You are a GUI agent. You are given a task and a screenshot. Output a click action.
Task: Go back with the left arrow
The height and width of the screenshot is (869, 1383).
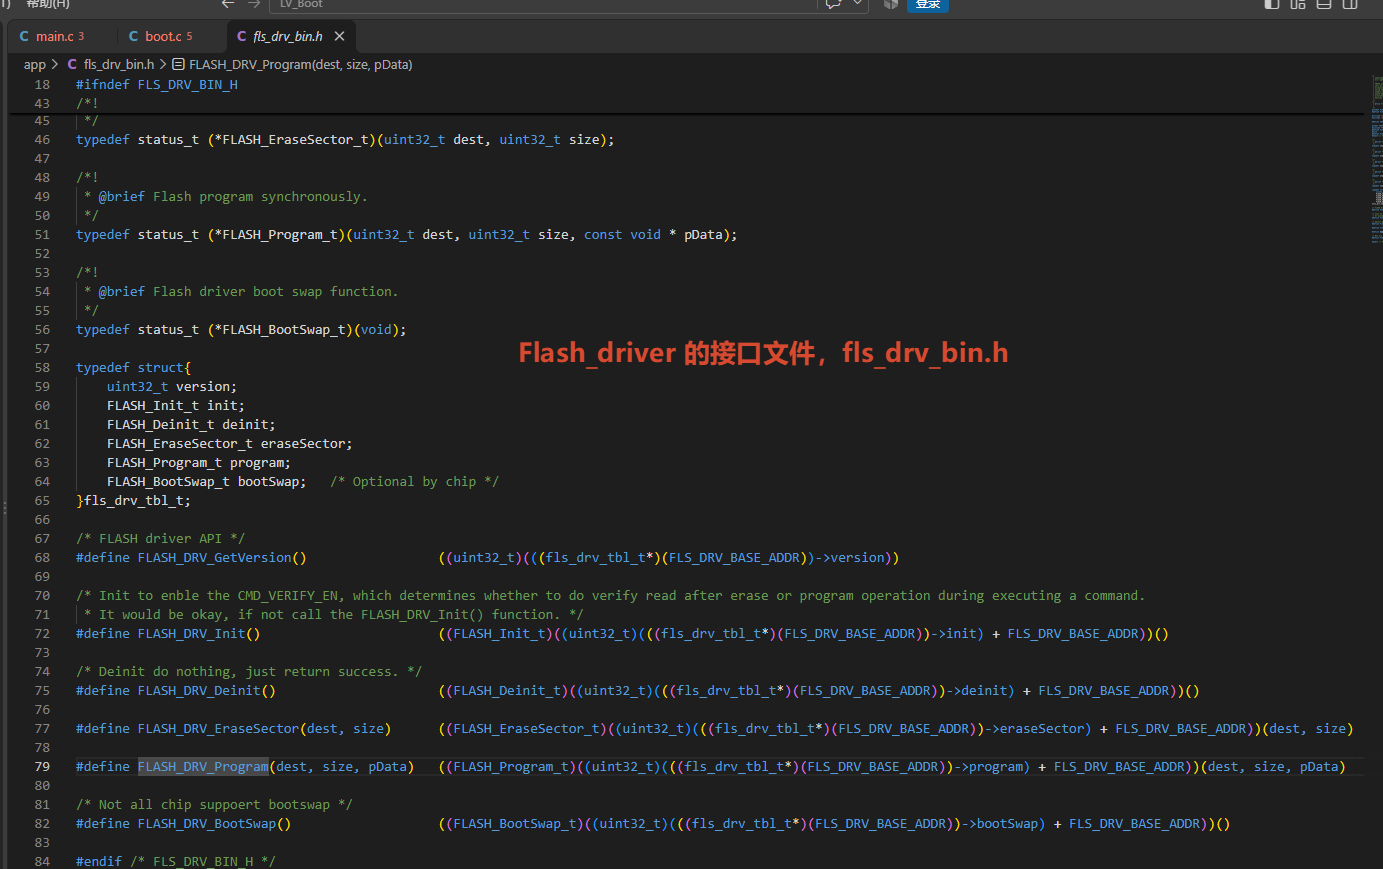(228, 4)
